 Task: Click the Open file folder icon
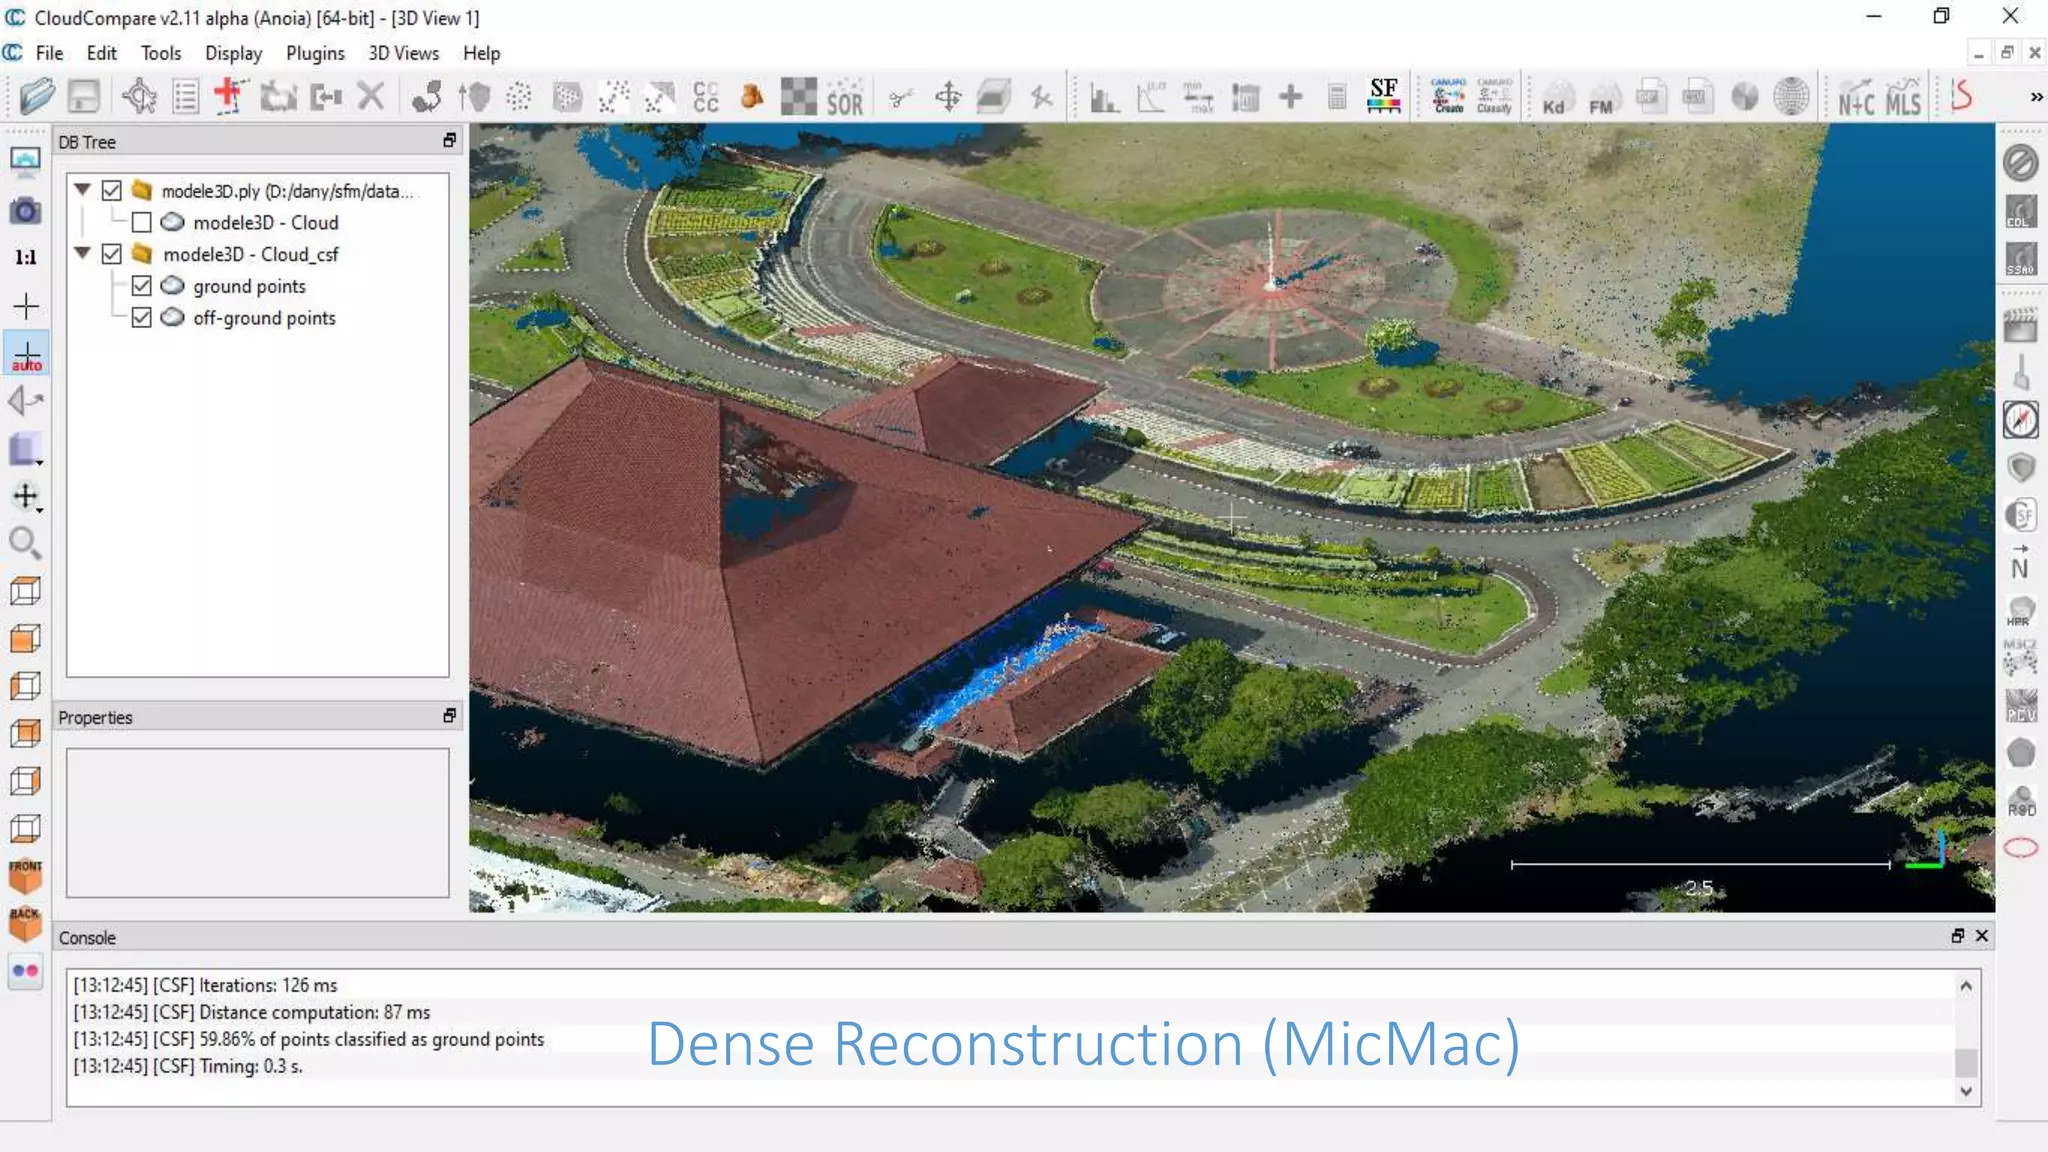(37, 96)
